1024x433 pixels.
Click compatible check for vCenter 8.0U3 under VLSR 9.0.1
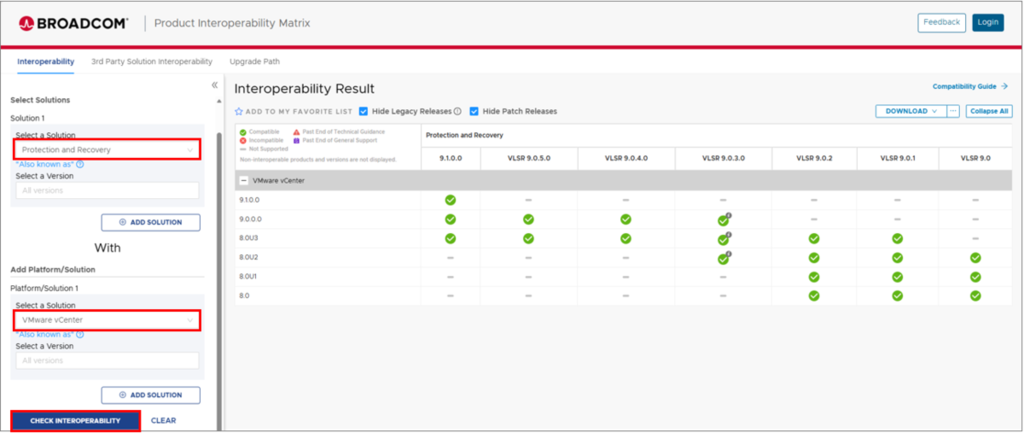897,238
